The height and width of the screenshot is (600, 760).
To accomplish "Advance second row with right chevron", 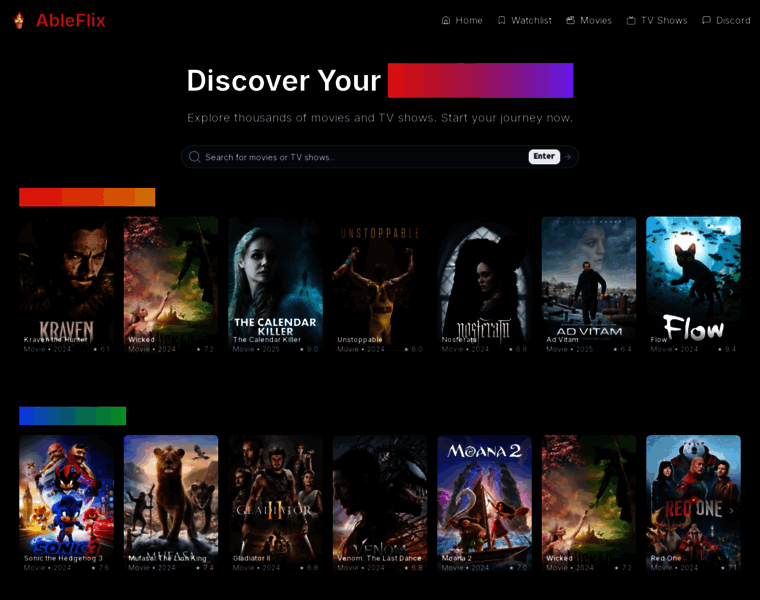I will coord(731,511).
